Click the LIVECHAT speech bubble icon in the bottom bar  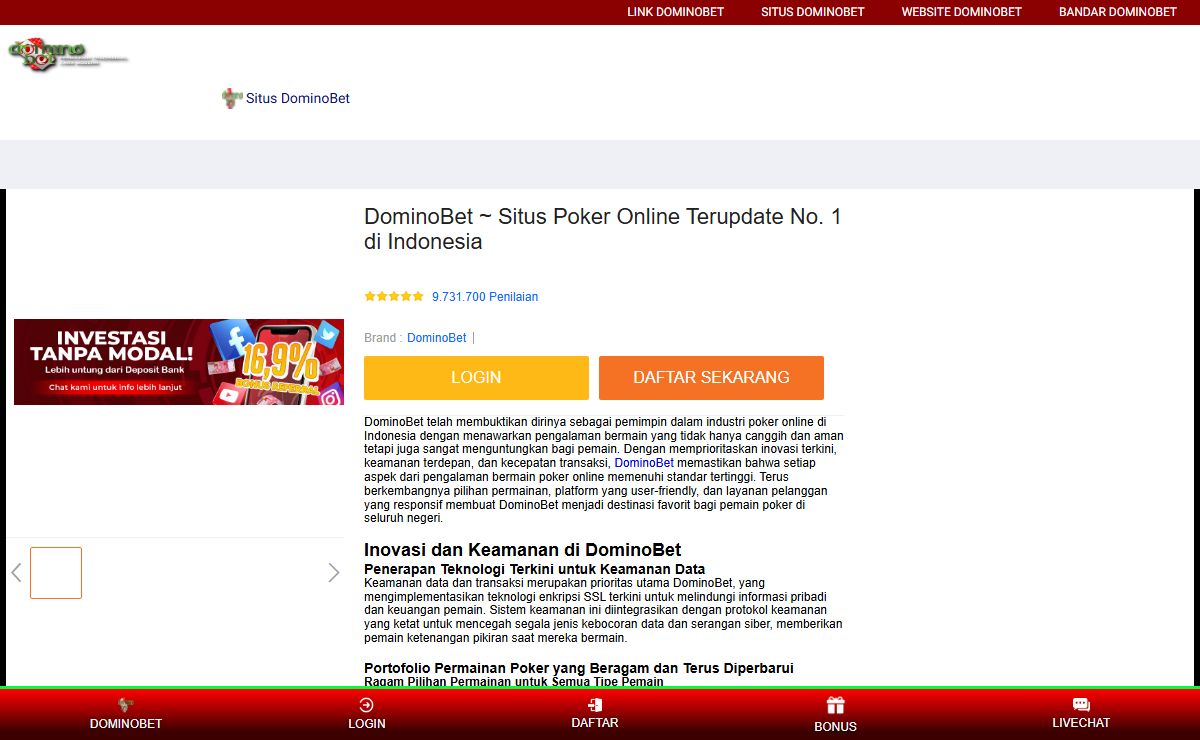(x=1081, y=705)
